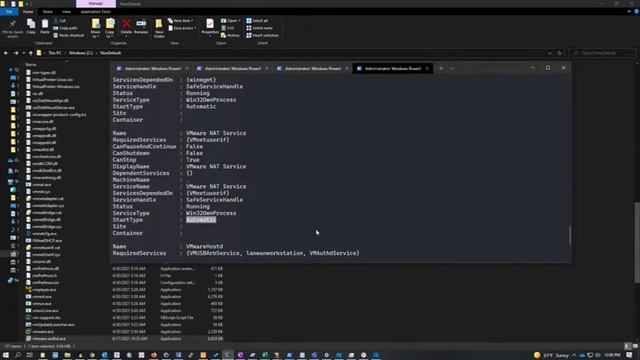The image size is (640, 360).
Task: Create a New folder from the ribbon
Action: point(159,28)
